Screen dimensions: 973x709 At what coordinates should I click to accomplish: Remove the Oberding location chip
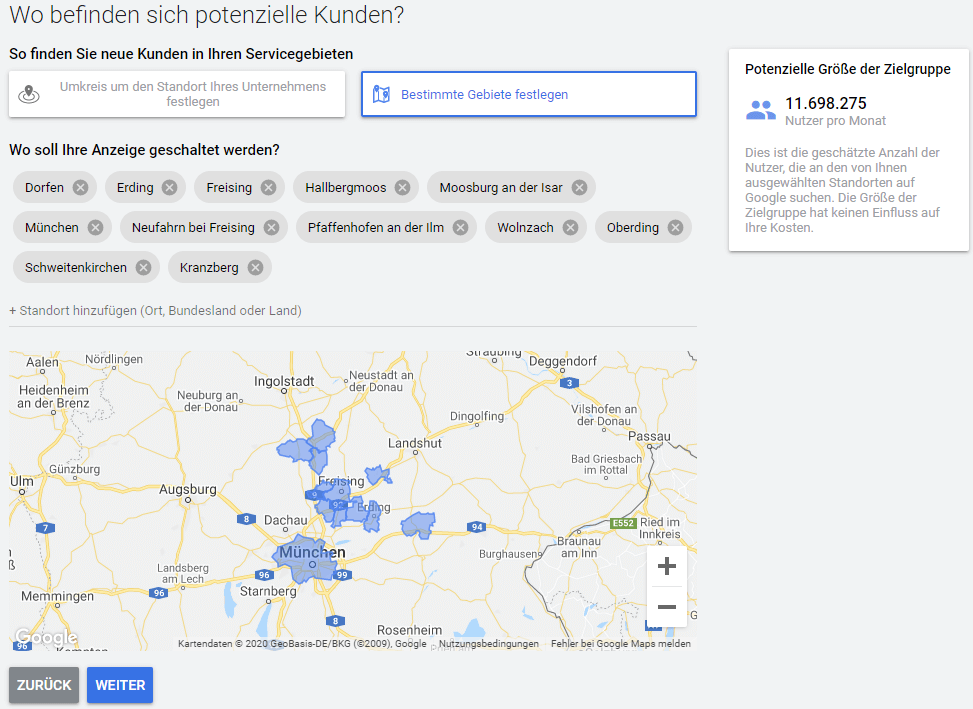pyautogui.click(x=675, y=227)
